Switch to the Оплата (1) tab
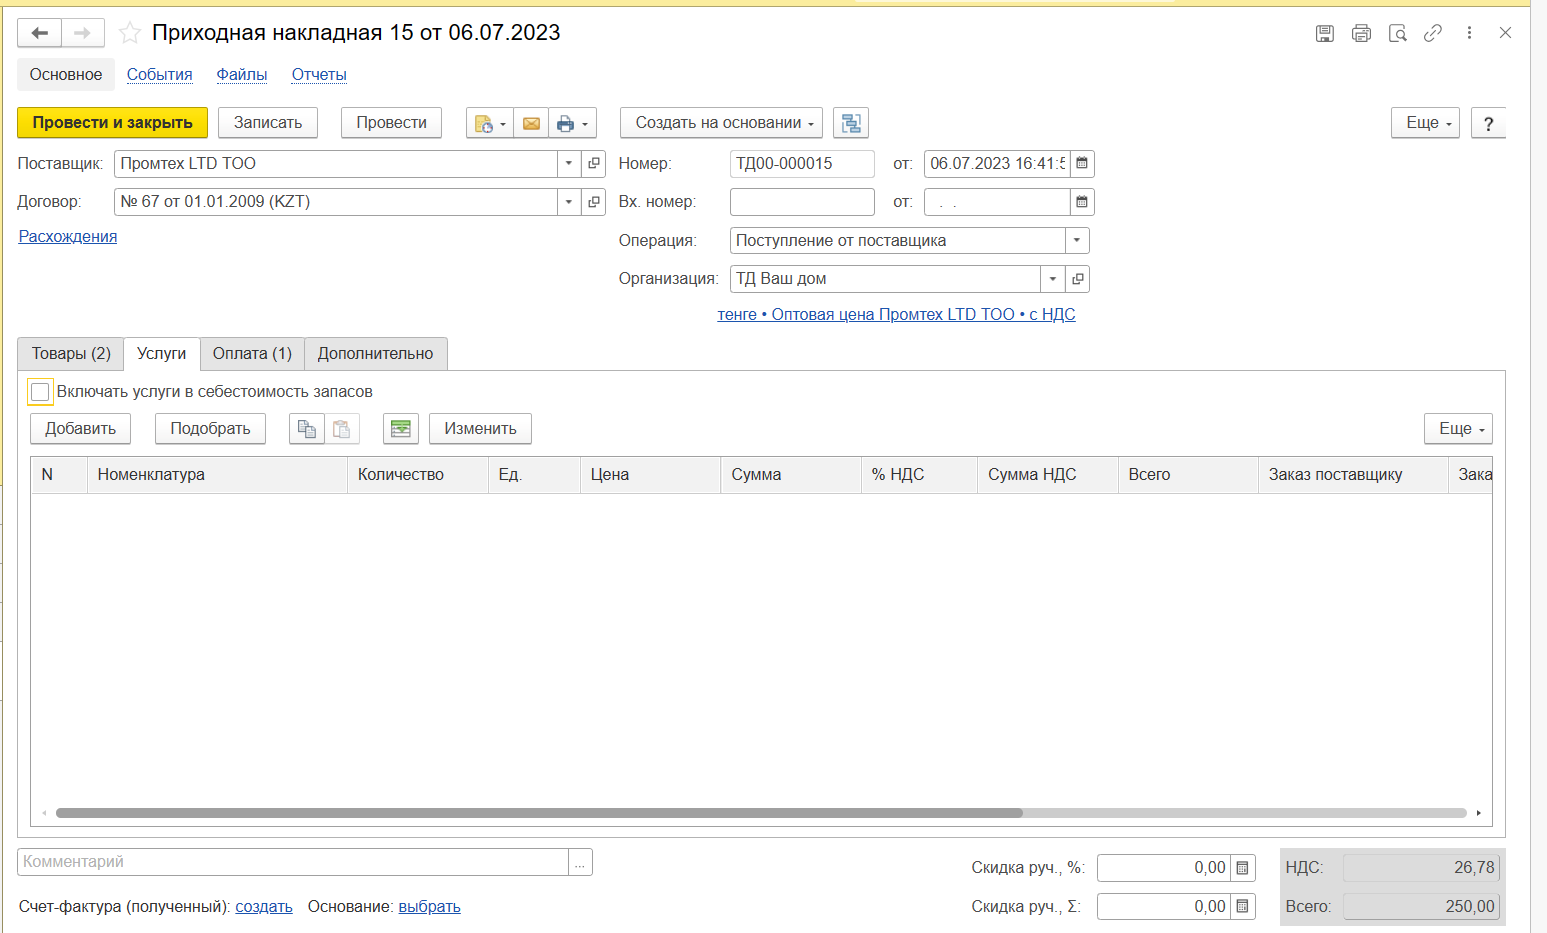 click(252, 354)
